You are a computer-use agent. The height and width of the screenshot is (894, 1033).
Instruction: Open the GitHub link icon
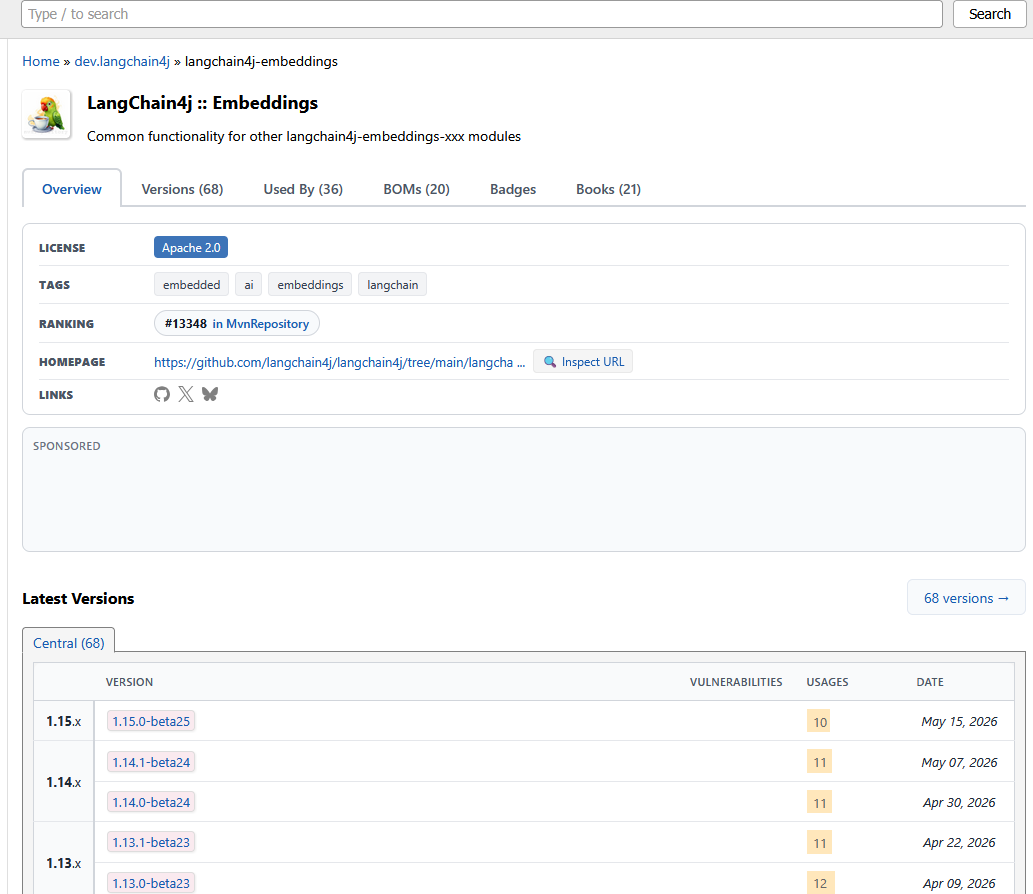point(162,394)
